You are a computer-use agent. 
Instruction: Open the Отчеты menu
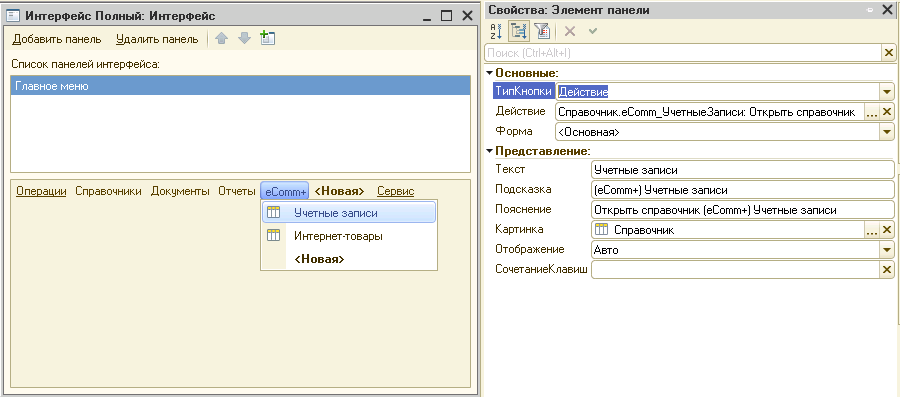point(236,191)
